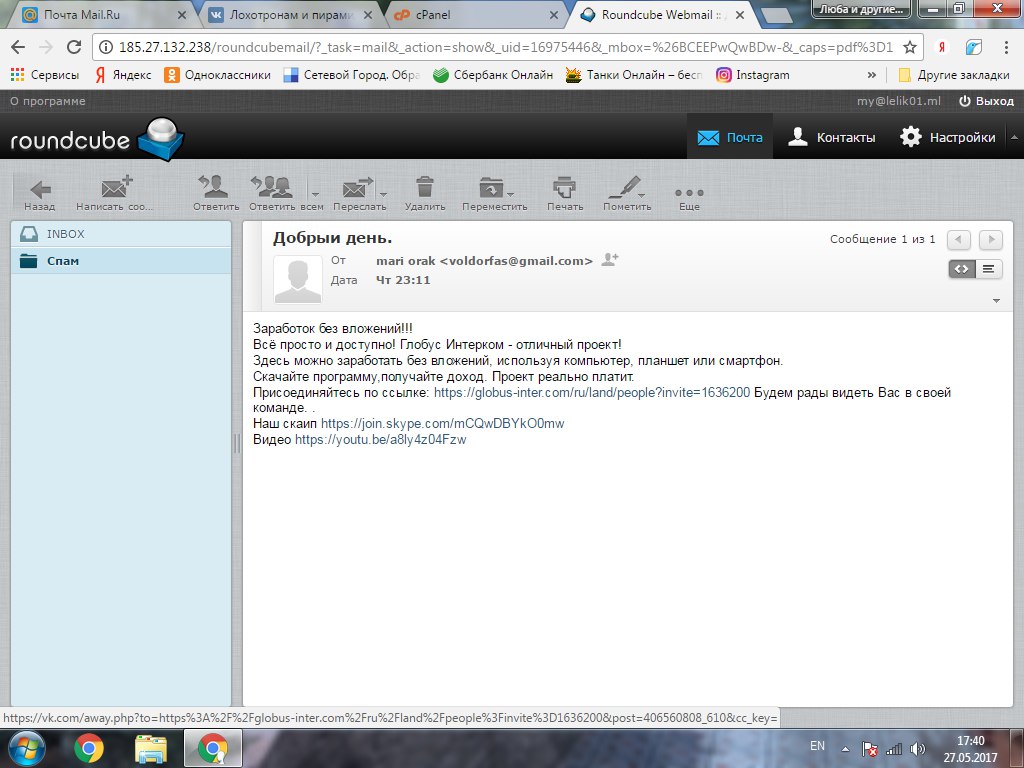Expand message headers details arrow

pos(996,301)
